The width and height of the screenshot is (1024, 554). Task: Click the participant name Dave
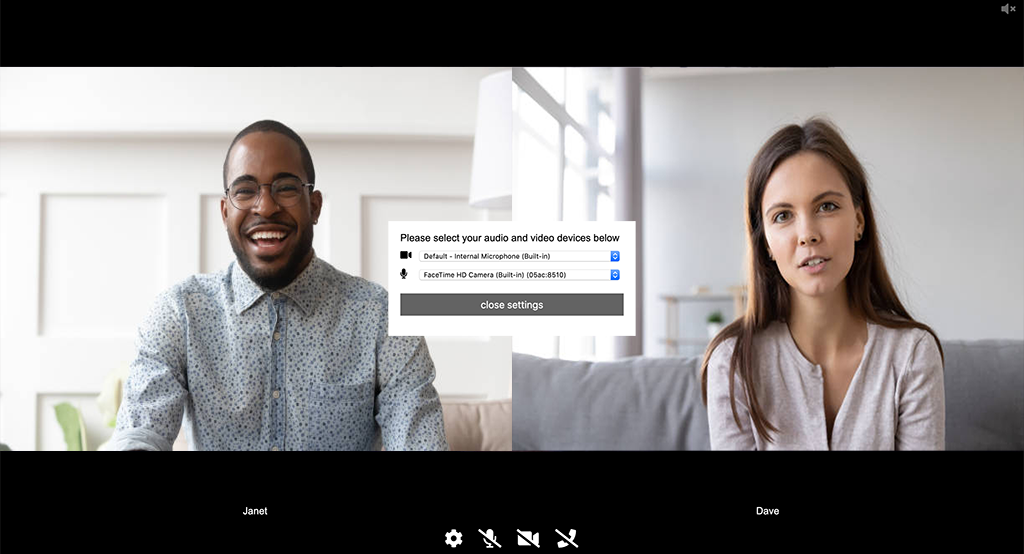pos(767,511)
